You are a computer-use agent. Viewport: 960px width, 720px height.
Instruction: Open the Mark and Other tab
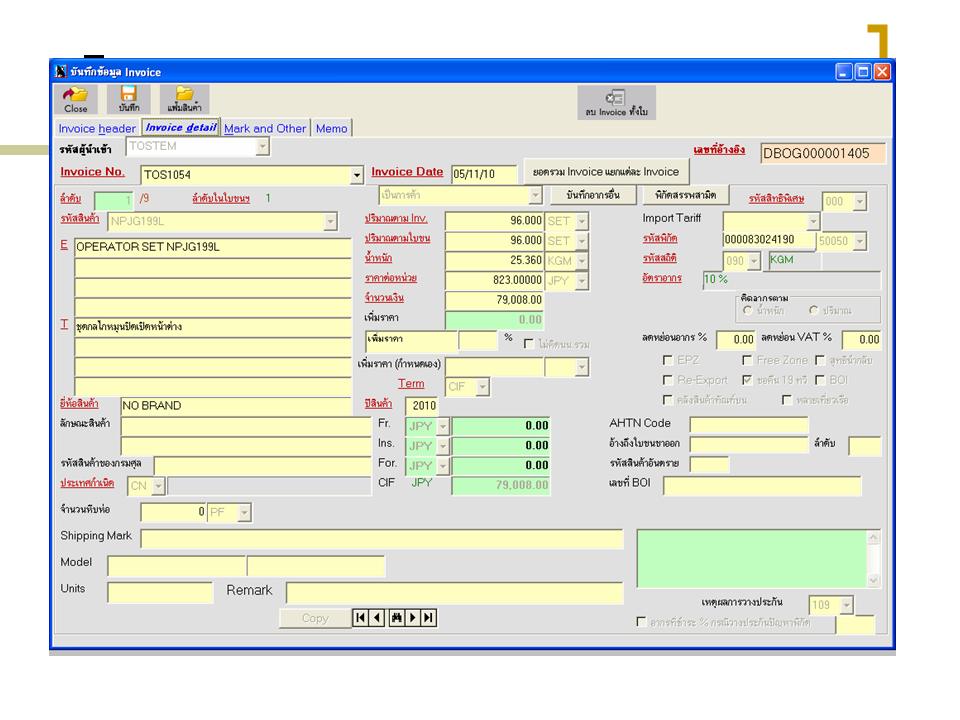(265, 129)
